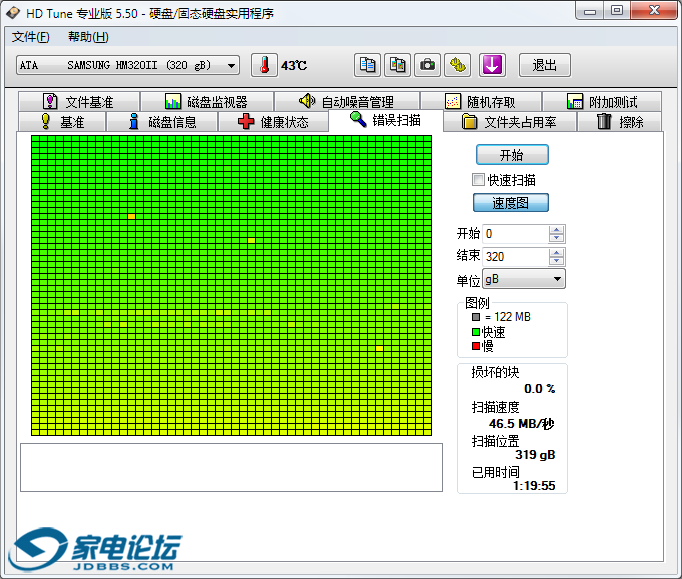Open the 文件基准 tab
This screenshot has width=682, height=579.
79,102
